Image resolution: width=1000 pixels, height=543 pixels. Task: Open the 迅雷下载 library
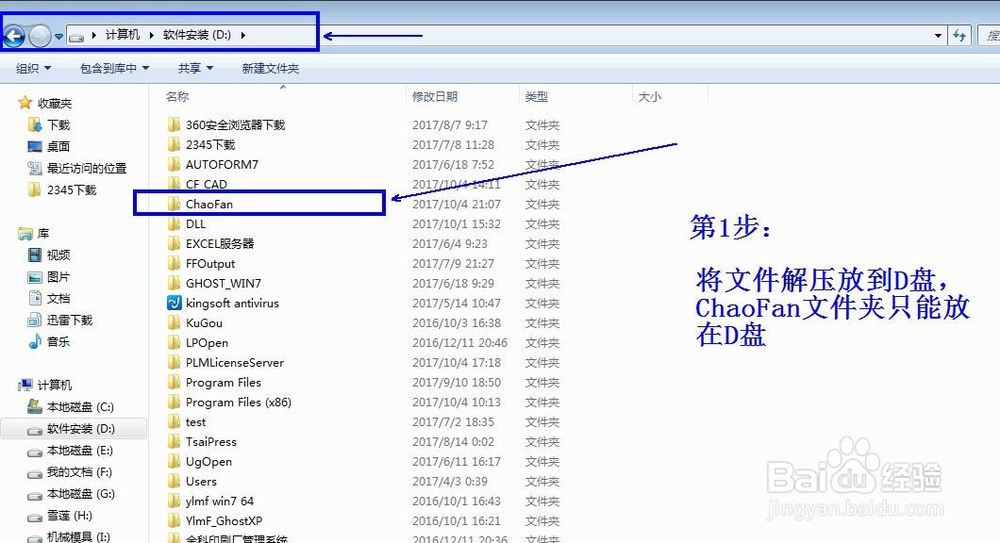(x=70, y=320)
